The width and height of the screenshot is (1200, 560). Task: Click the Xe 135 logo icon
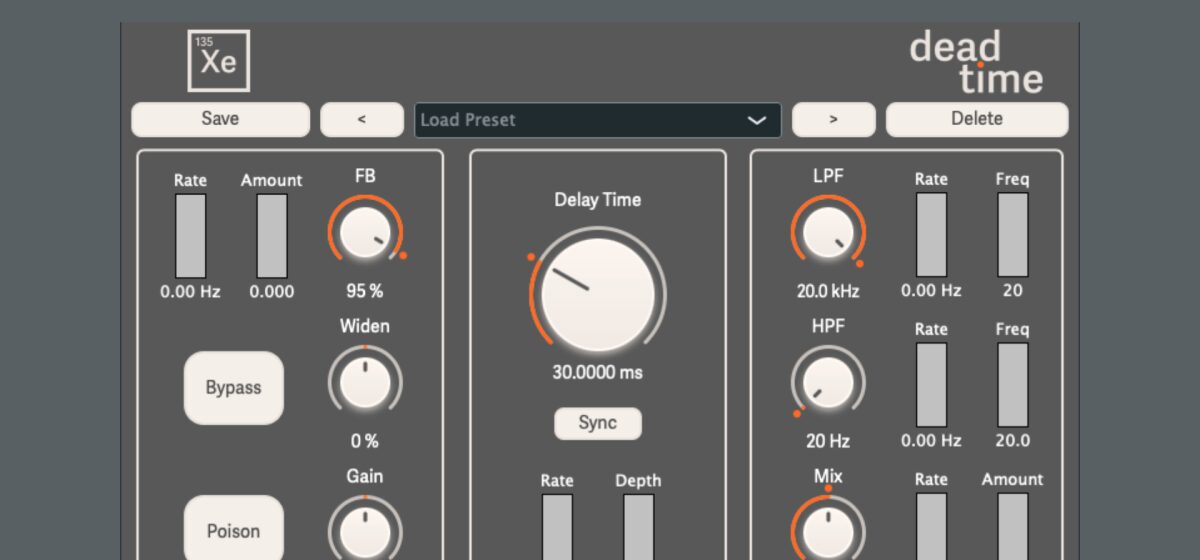[x=219, y=61]
